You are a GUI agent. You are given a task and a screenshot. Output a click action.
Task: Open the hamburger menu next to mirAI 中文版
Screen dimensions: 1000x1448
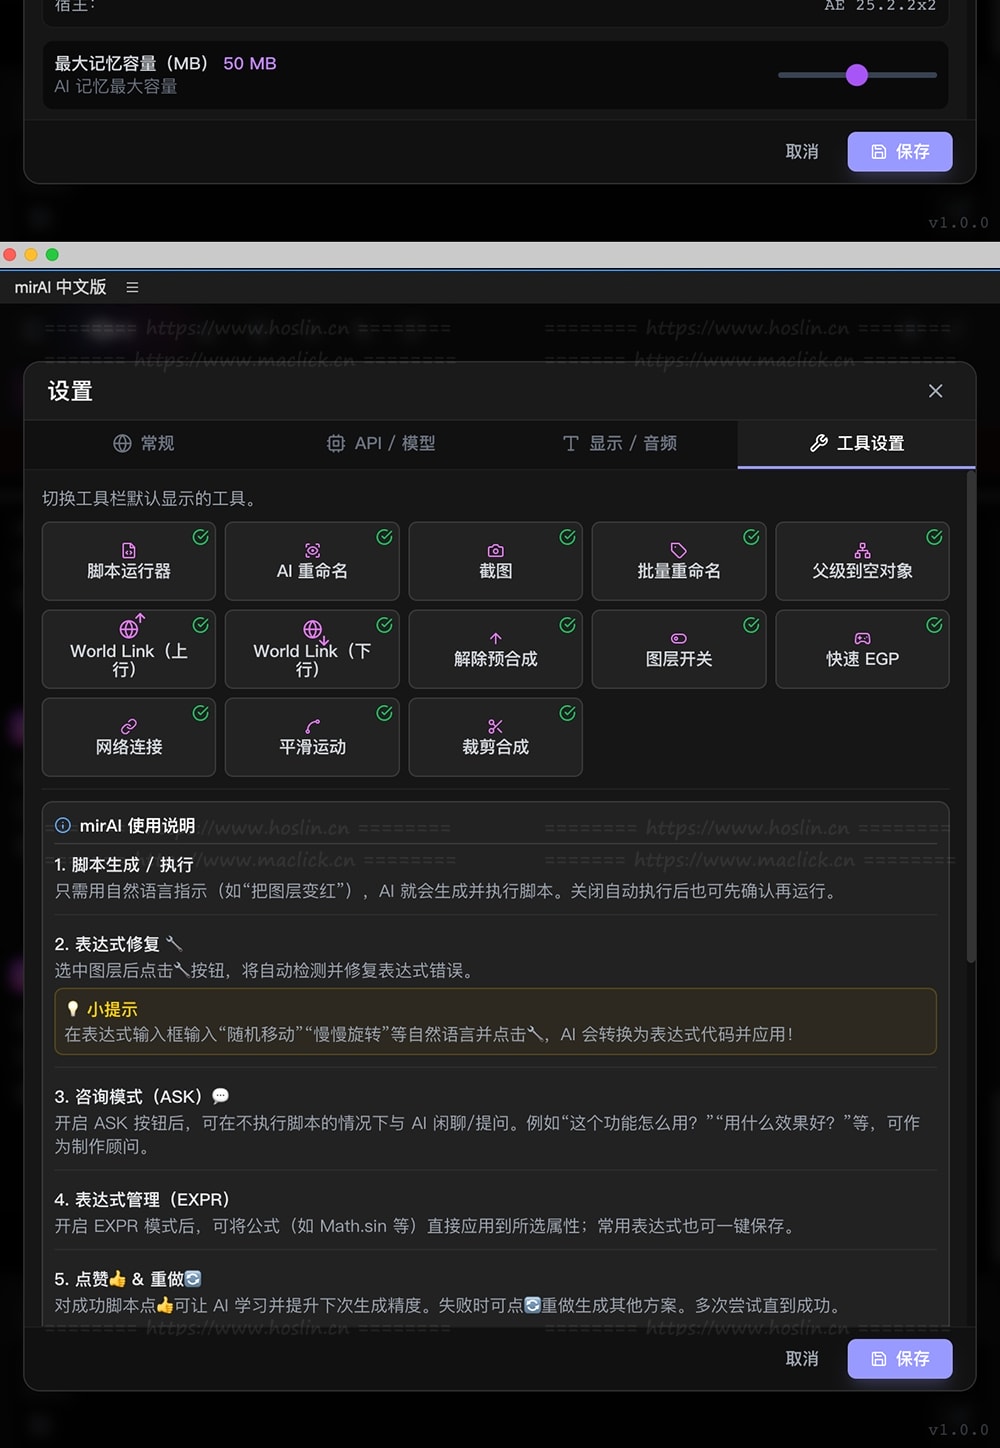pyautogui.click(x=132, y=288)
